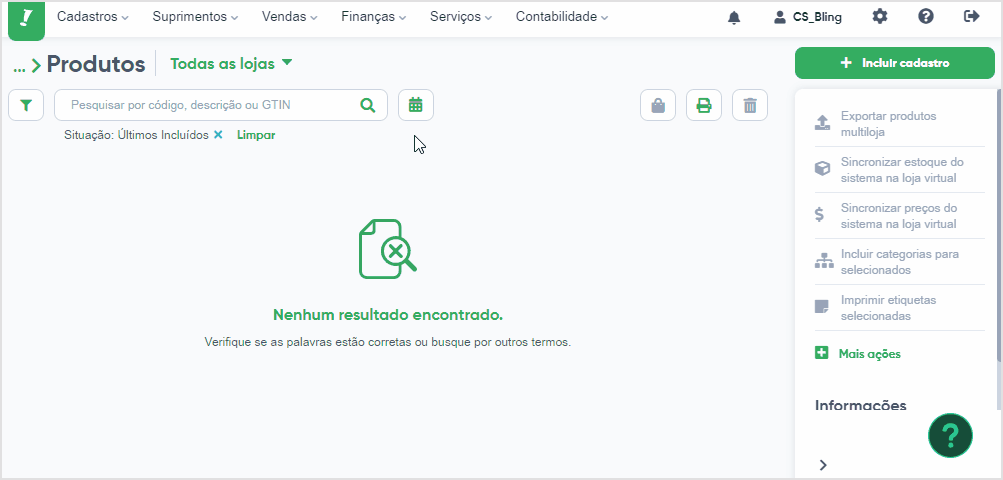Click the CS_Bling username
The width and height of the screenshot is (1003, 480).
click(817, 17)
